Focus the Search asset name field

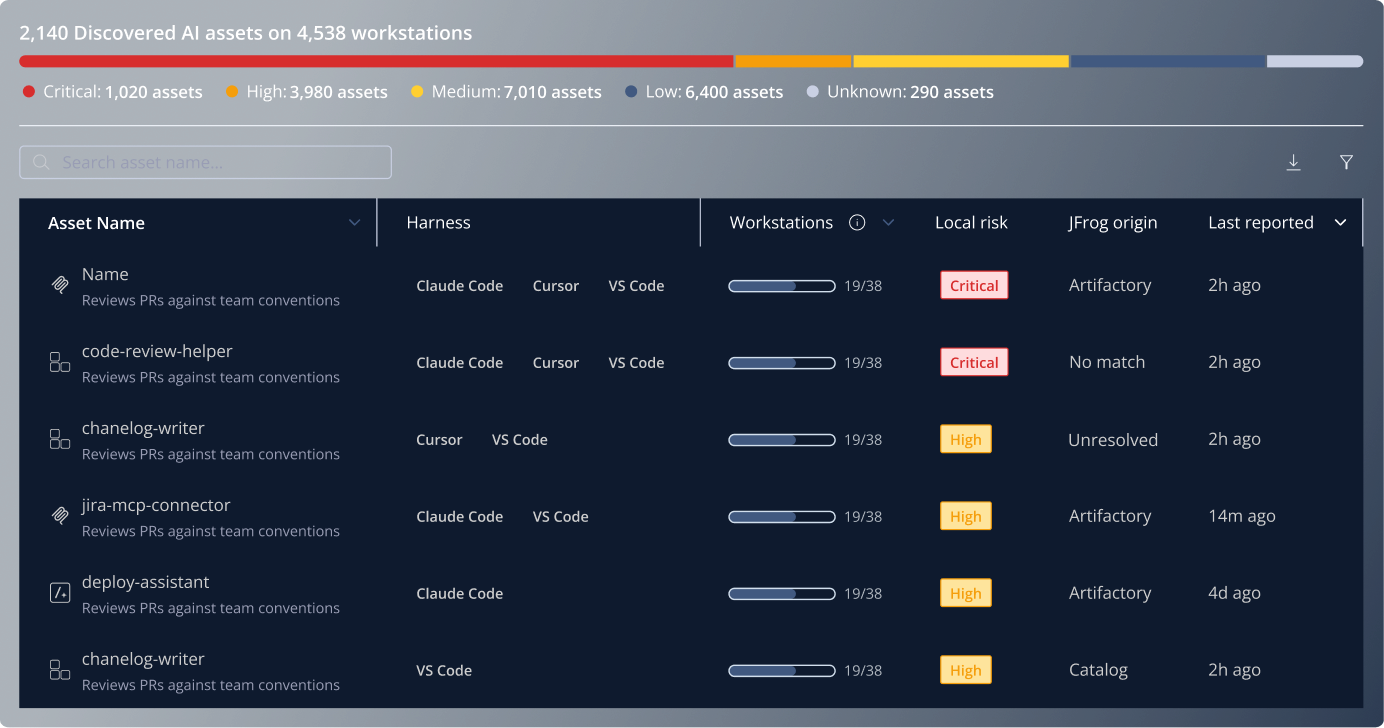(205, 162)
